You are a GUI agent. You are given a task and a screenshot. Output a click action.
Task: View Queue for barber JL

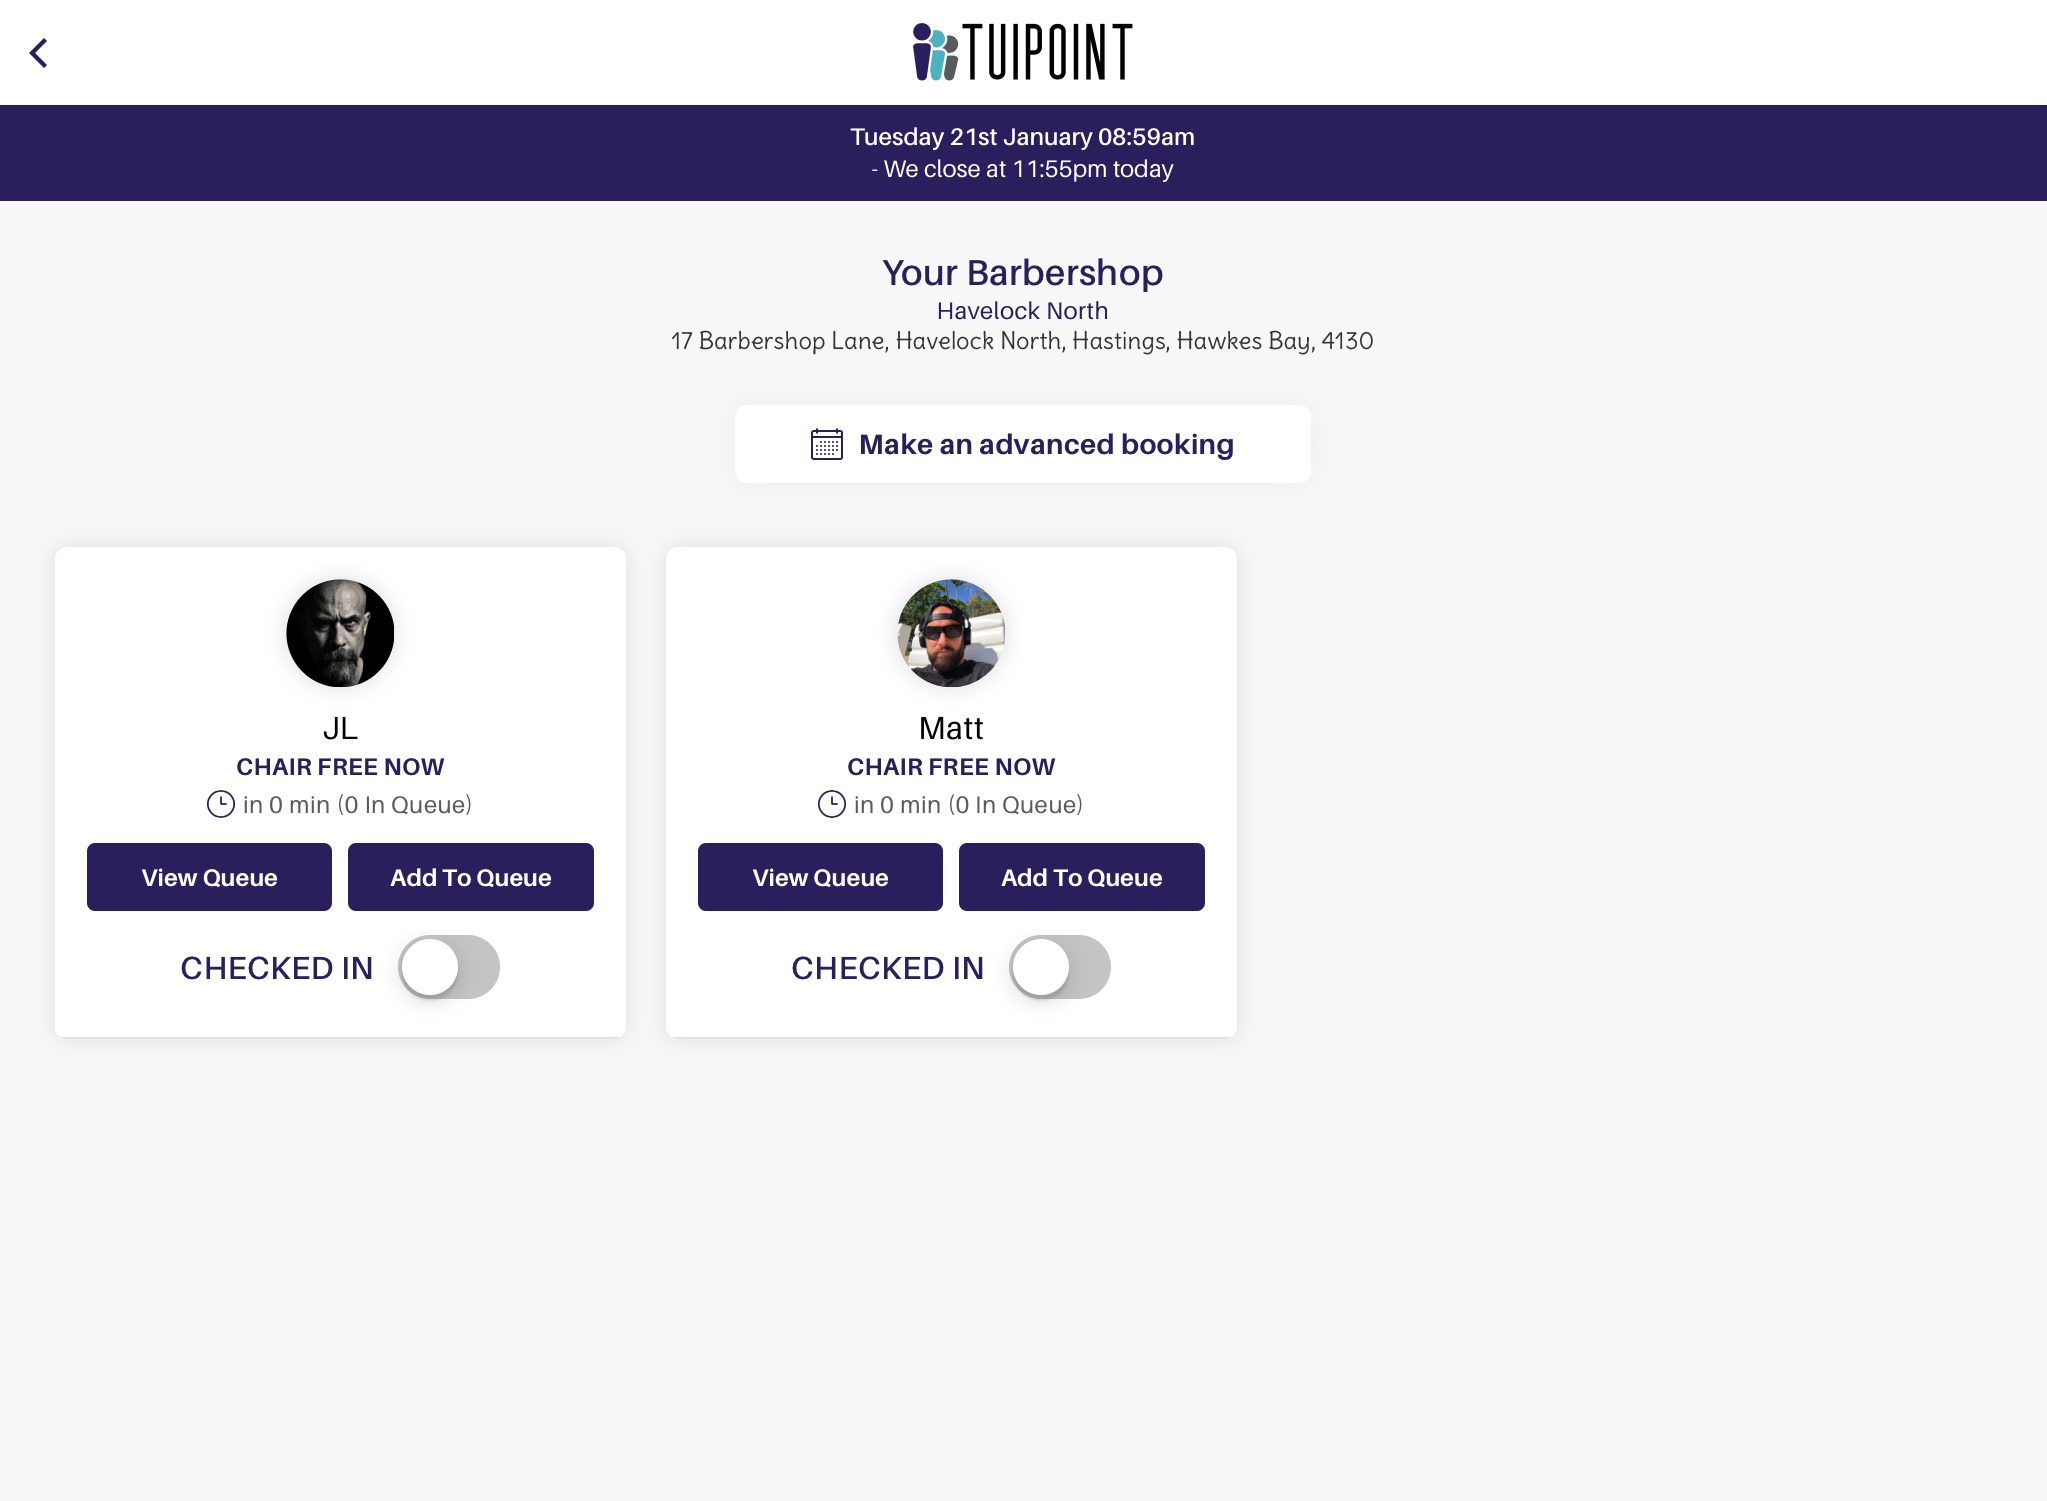[x=209, y=877]
